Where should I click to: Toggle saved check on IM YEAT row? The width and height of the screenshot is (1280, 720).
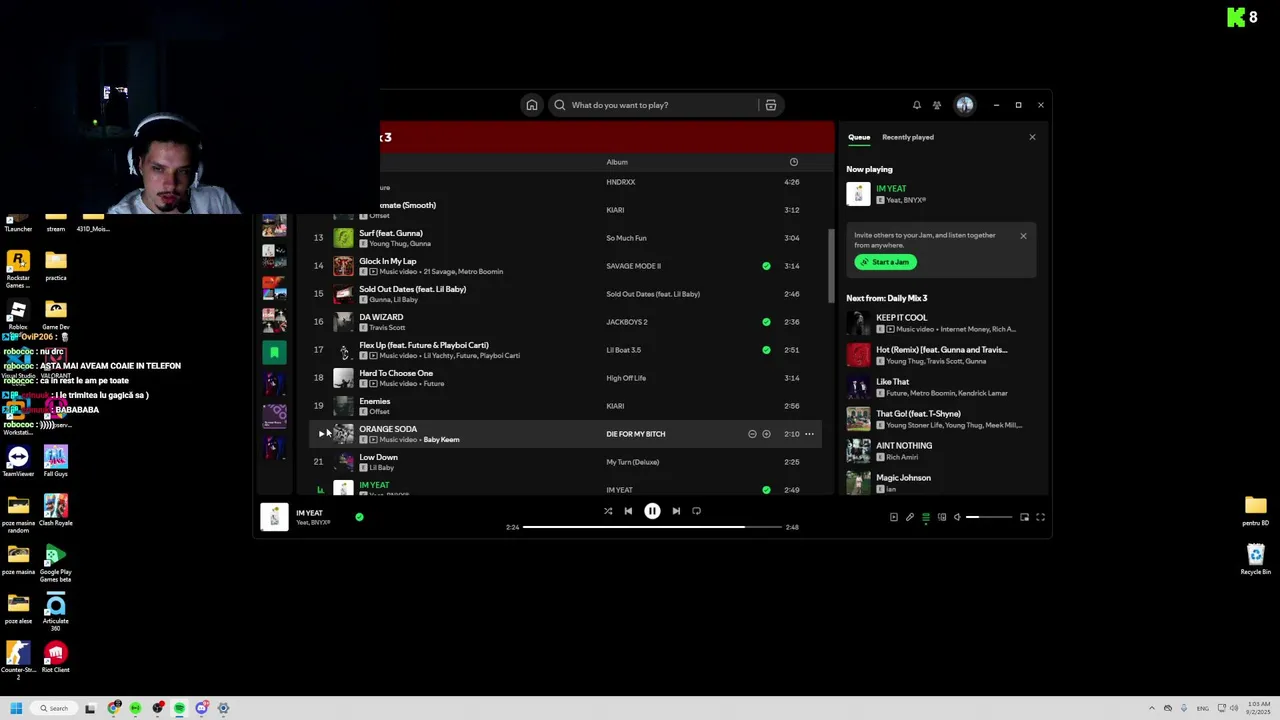766,490
